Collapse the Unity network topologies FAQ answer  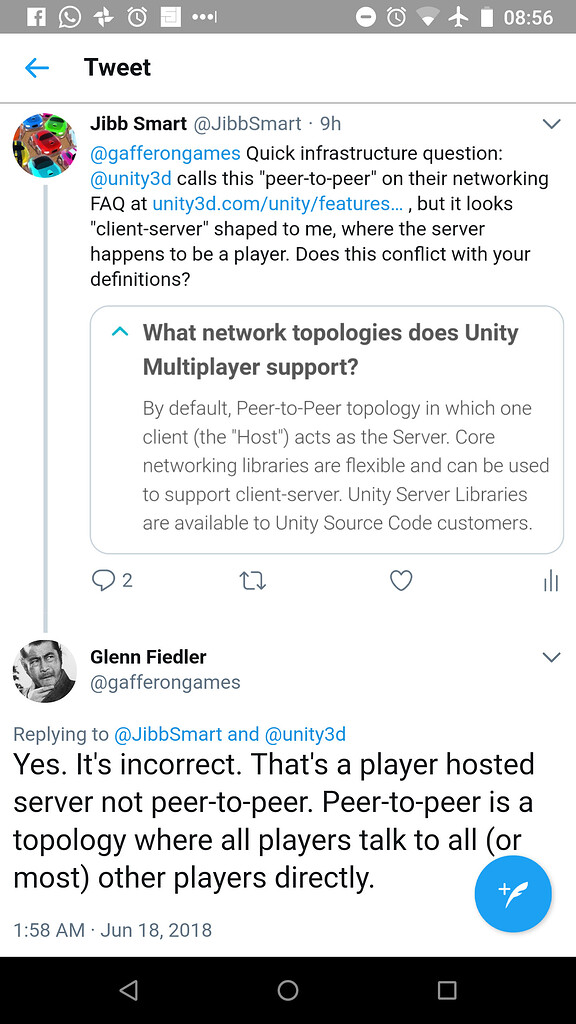click(x=119, y=331)
